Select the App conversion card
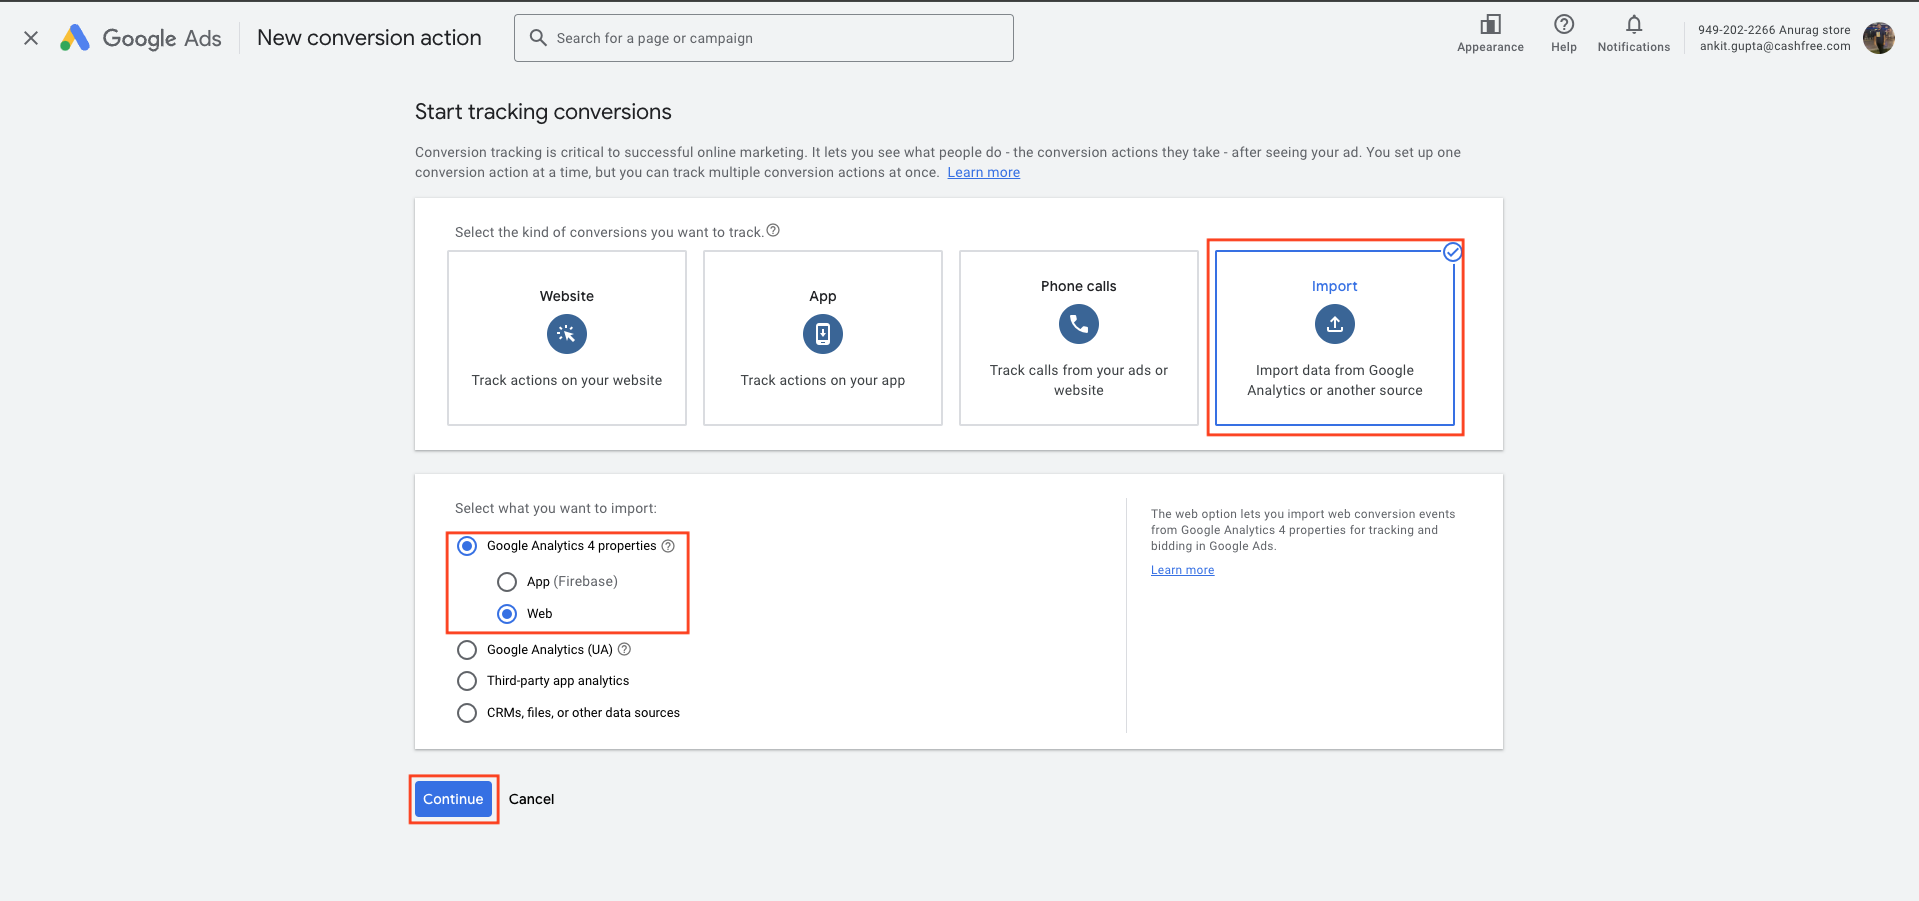This screenshot has height=901, width=1919. click(x=823, y=338)
